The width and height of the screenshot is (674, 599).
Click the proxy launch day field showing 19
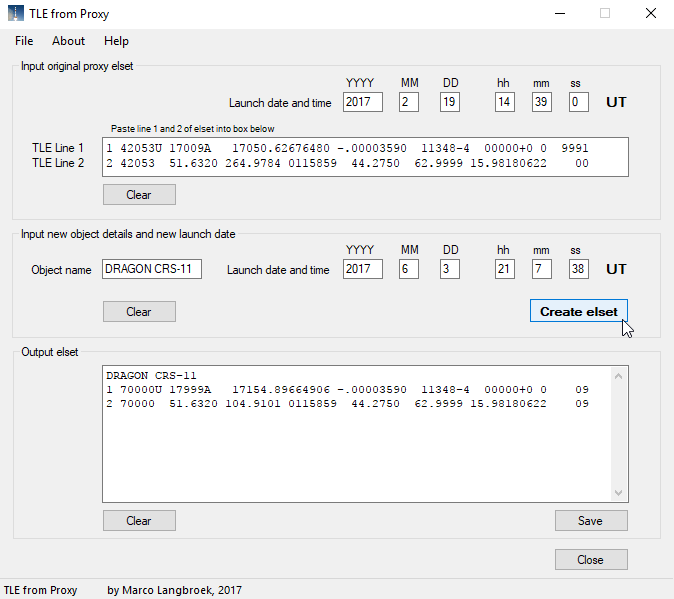(x=450, y=102)
